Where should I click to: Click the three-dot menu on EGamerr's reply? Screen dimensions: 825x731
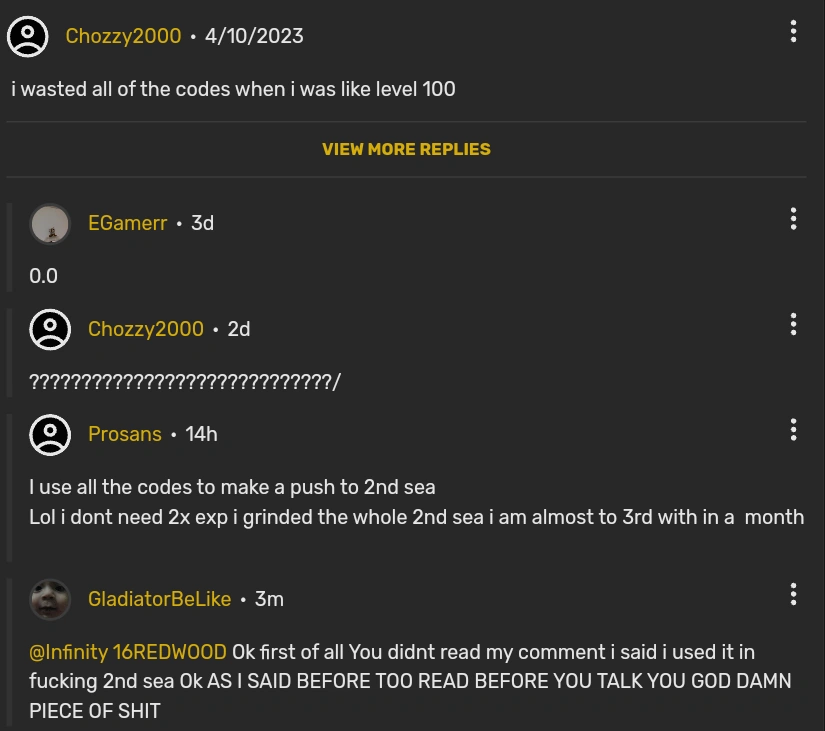(x=794, y=219)
